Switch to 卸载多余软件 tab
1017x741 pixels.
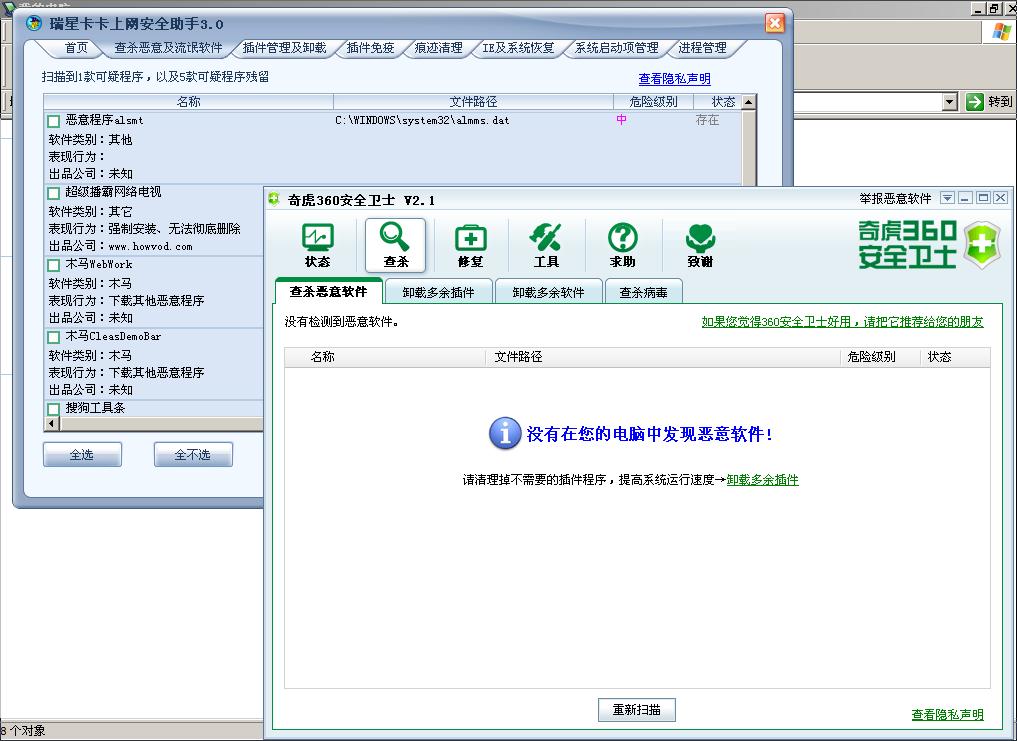[x=549, y=292]
